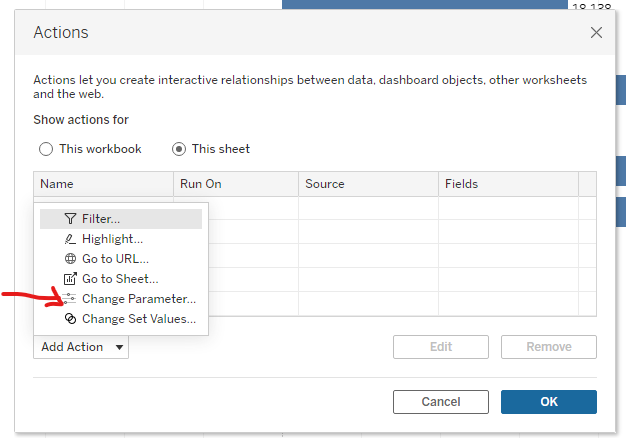The image size is (626, 438).
Task: Click the Highlight marker icon
Action: (x=70, y=239)
